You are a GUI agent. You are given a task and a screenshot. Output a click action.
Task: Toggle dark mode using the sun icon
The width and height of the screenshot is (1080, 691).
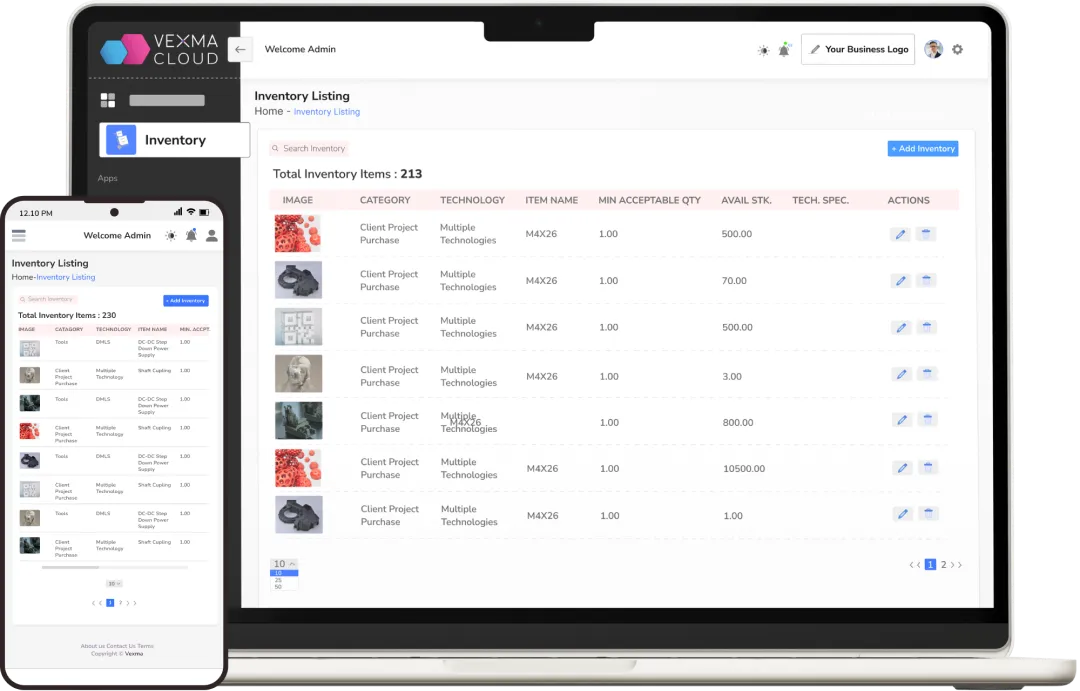[x=763, y=48]
